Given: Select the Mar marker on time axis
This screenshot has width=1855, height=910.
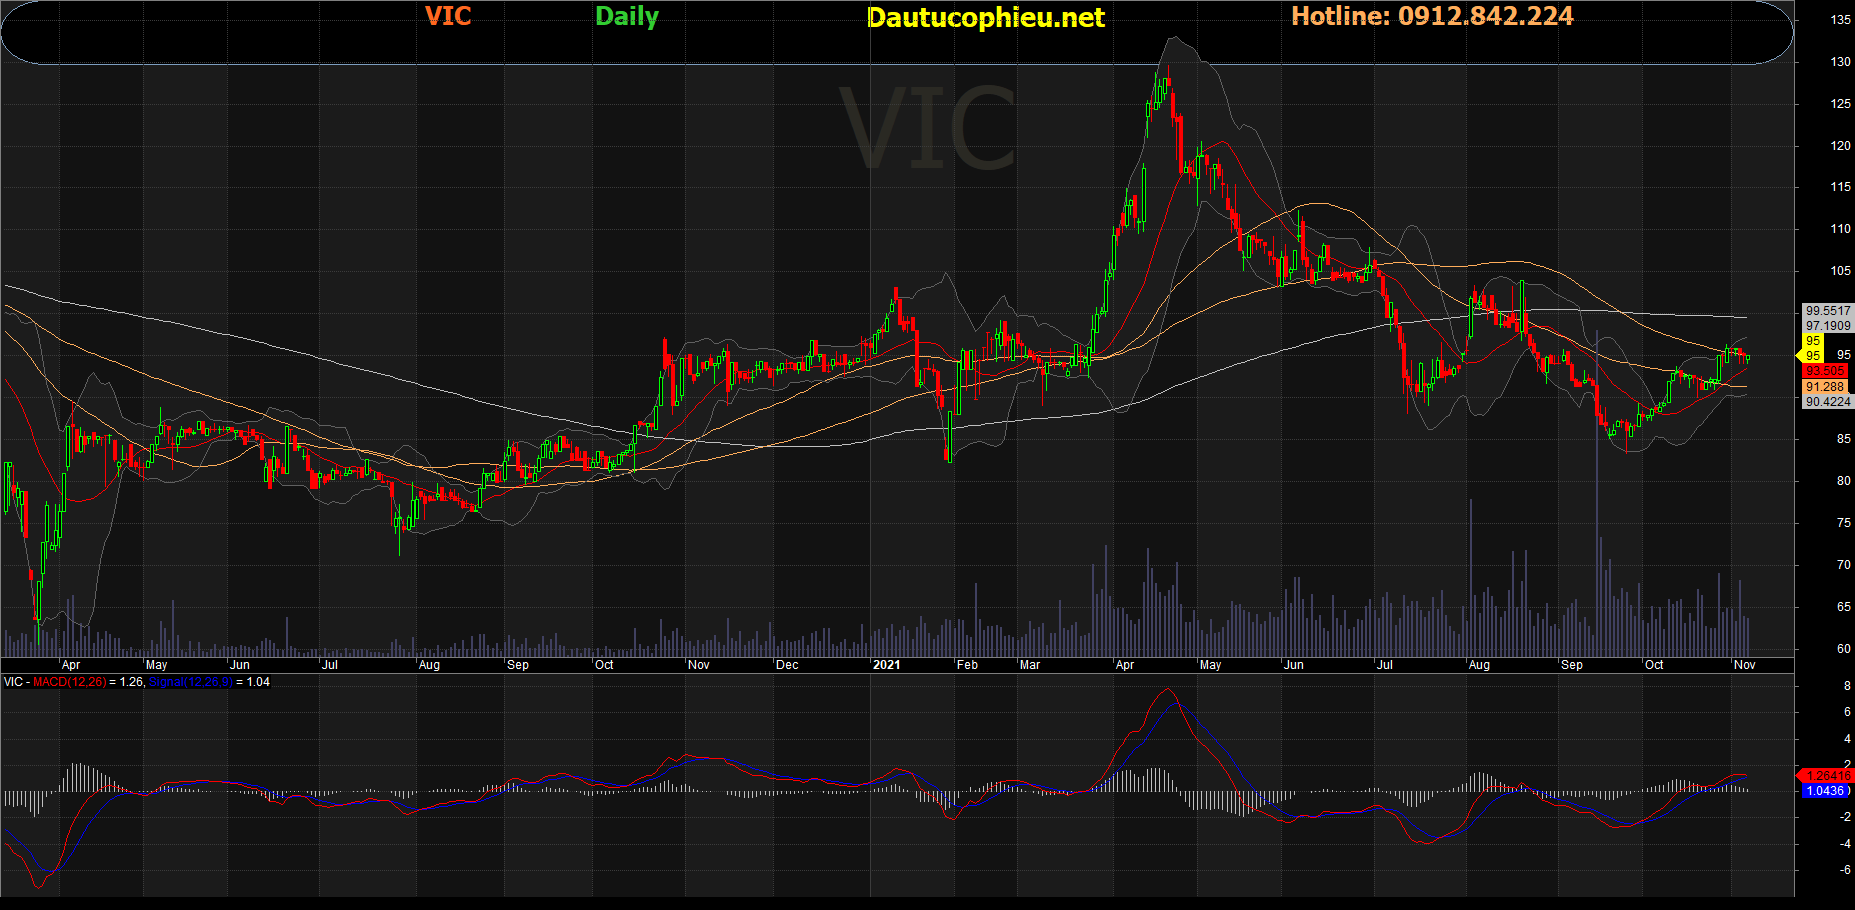Looking at the screenshot, I should [1029, 665].
